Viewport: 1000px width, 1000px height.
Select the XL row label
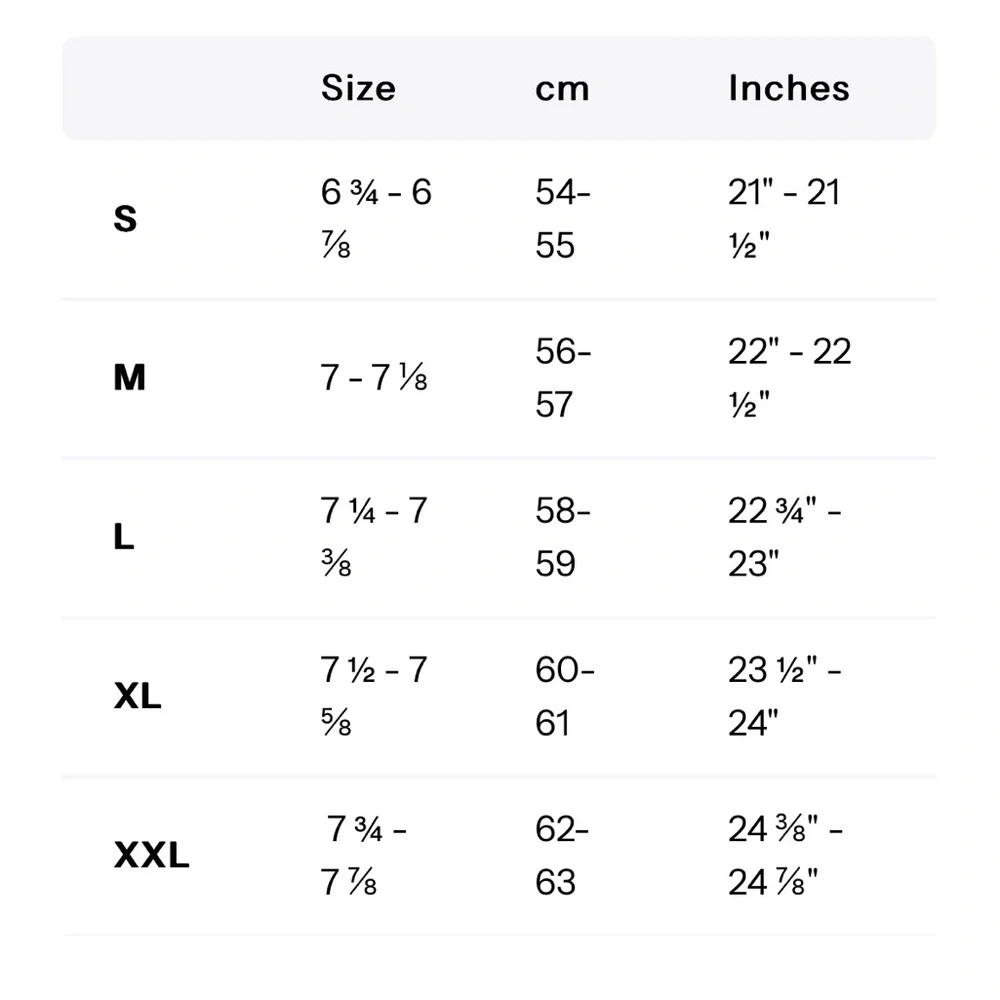137,696
